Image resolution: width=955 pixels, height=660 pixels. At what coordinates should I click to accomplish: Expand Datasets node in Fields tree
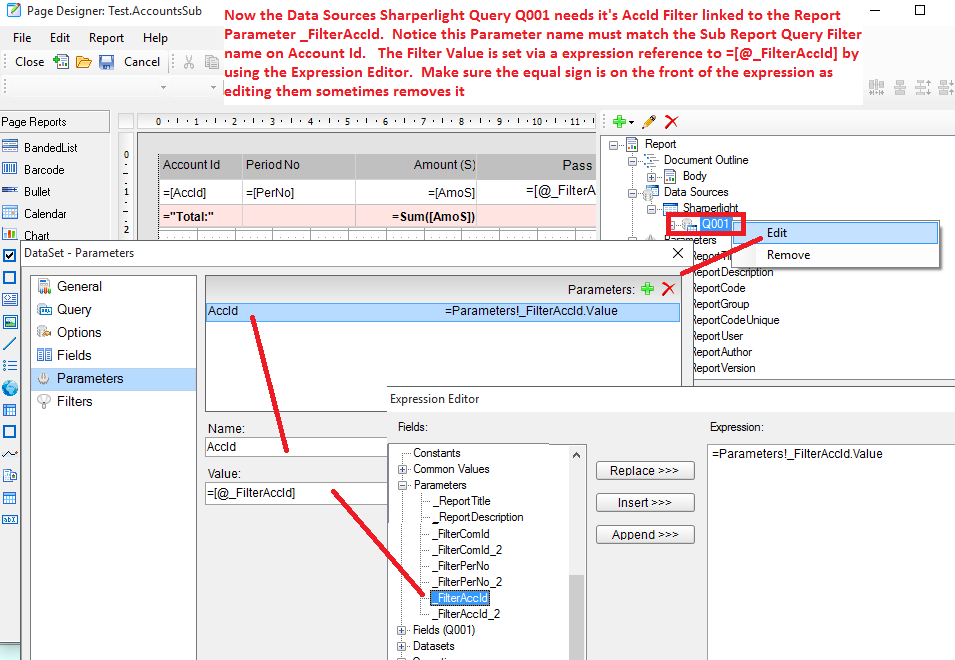pyautogui.click(x=401, y=646)
